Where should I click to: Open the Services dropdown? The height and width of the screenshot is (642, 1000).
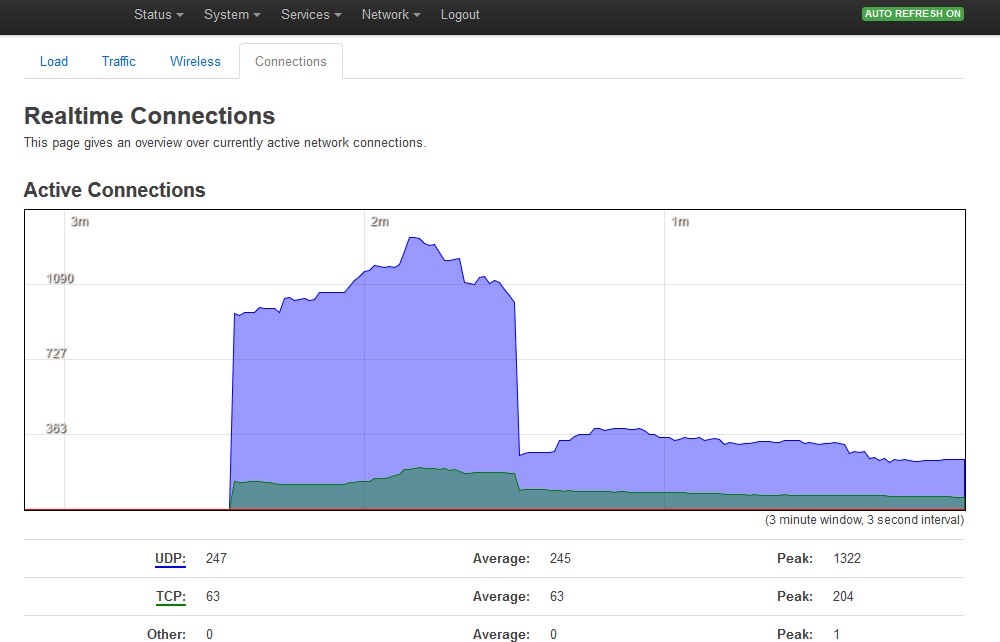311,15
